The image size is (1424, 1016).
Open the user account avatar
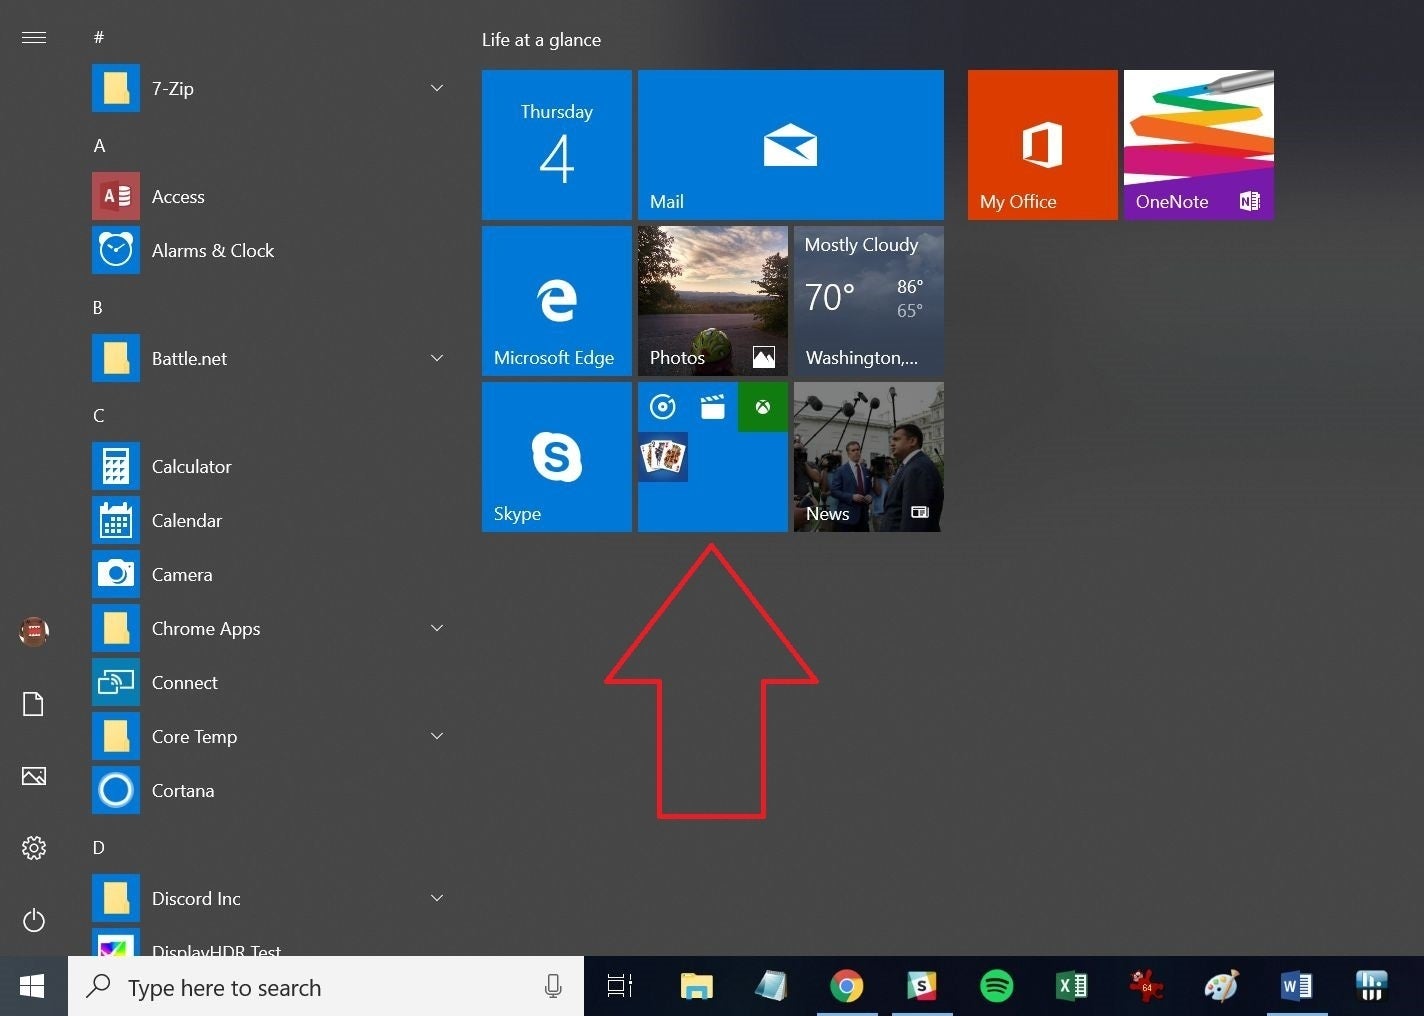click(34, 631)
